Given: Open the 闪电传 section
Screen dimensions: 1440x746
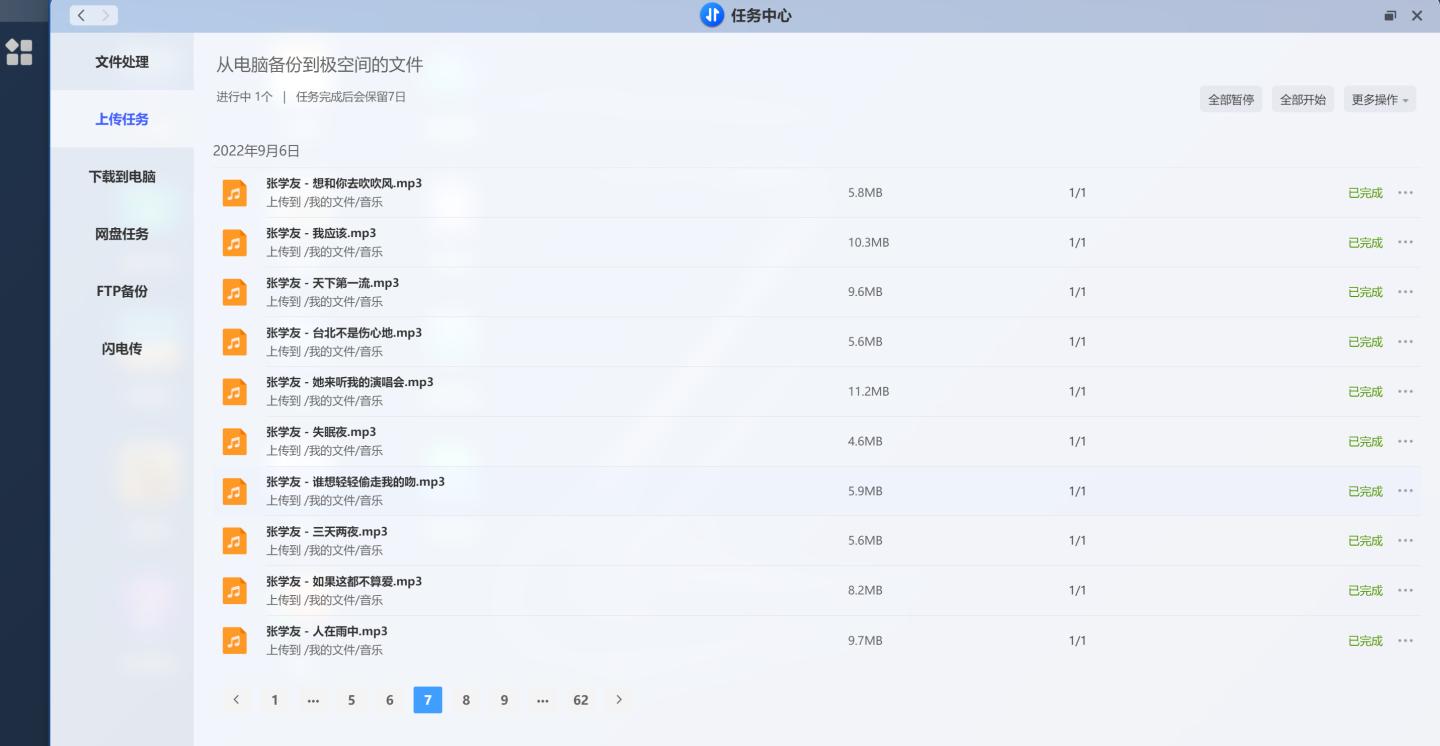Looking at the screenshot, I should click(x=122, y=348).
